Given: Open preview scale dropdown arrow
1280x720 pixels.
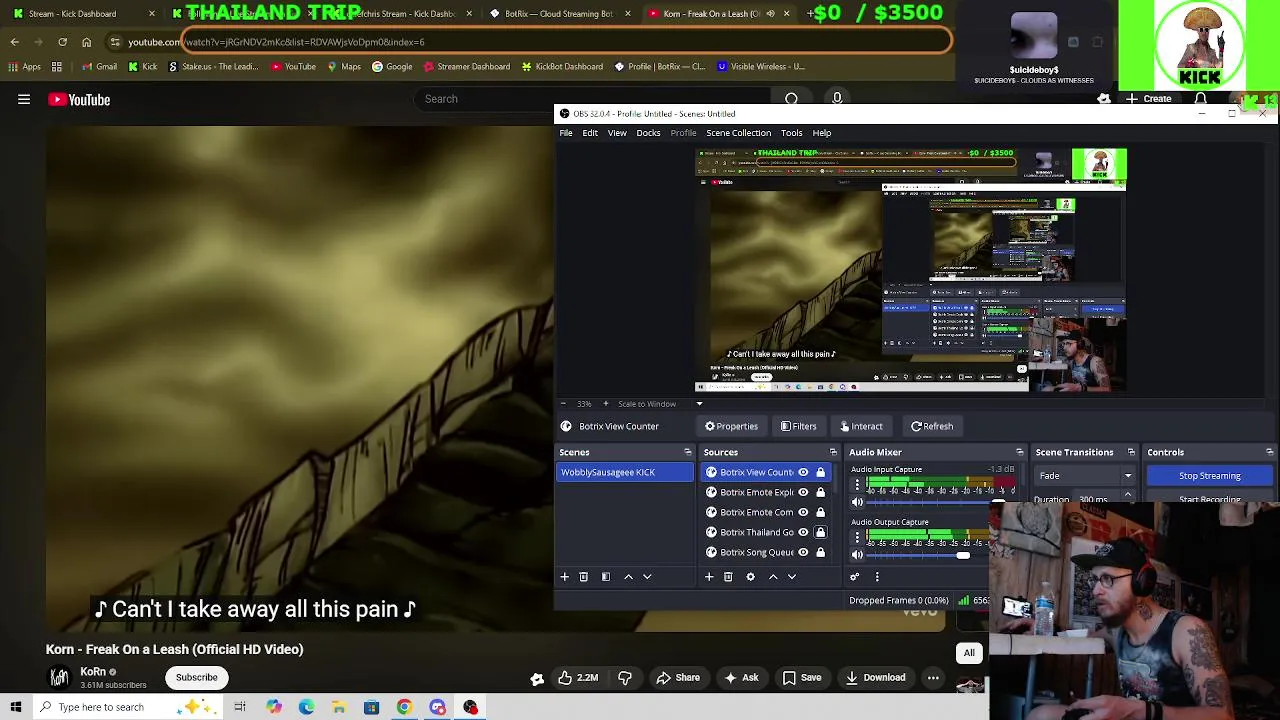Looking at the screenshot, I should pyautogui.click(x=699, y=404).
